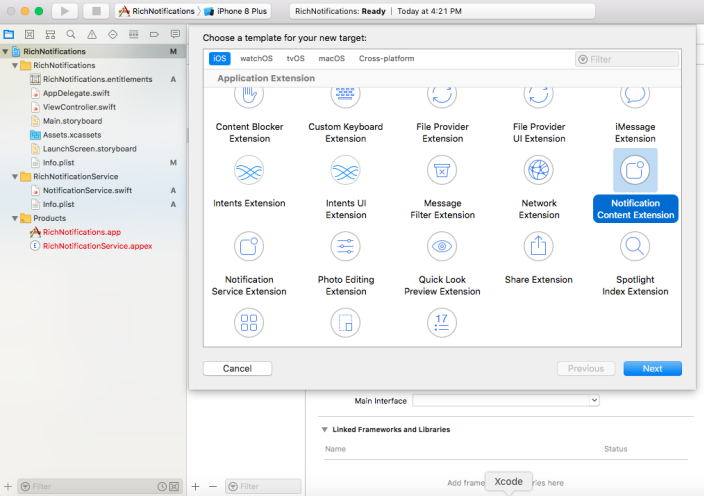Select RichNotificationService.appex product

click(97, 246)
